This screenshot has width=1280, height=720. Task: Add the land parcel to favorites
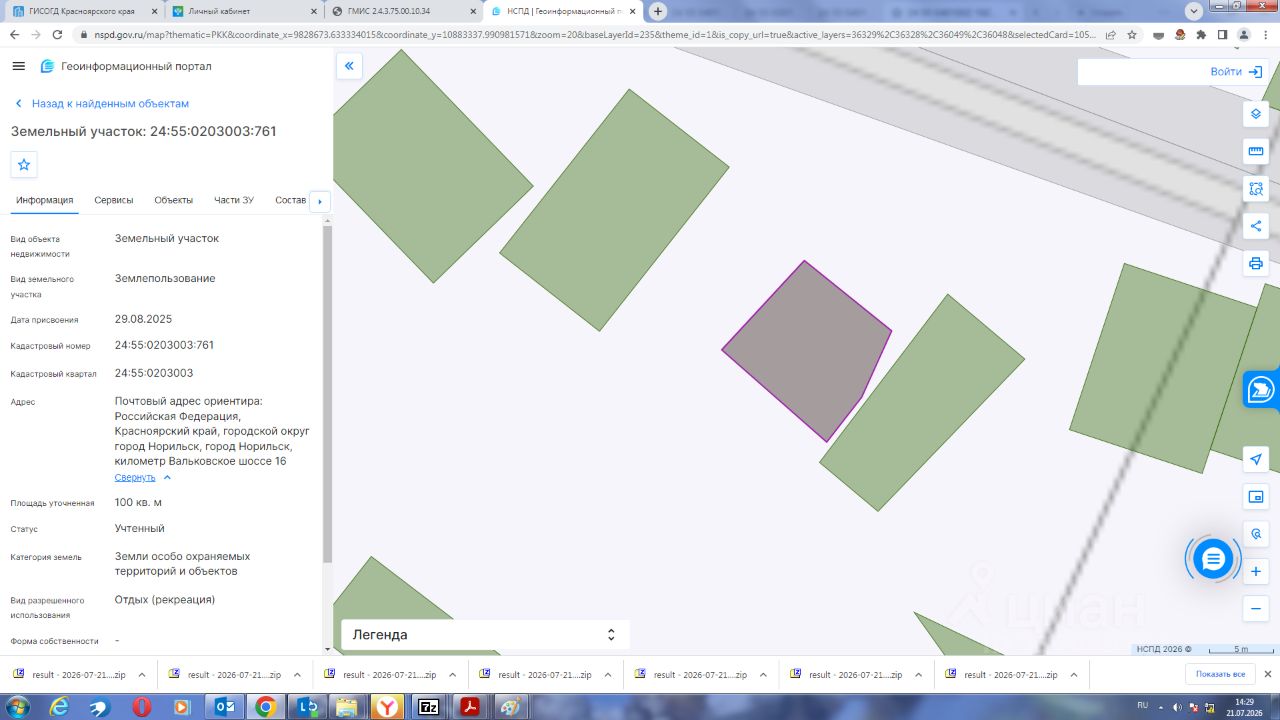click(24, 164)
